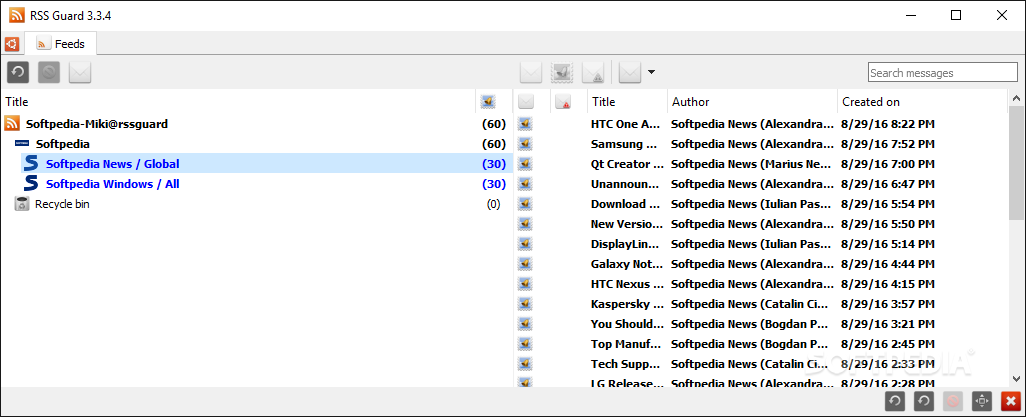1026x417 pixels.
Task: Open the HTC One A... message title
Action: pos(627,124)
